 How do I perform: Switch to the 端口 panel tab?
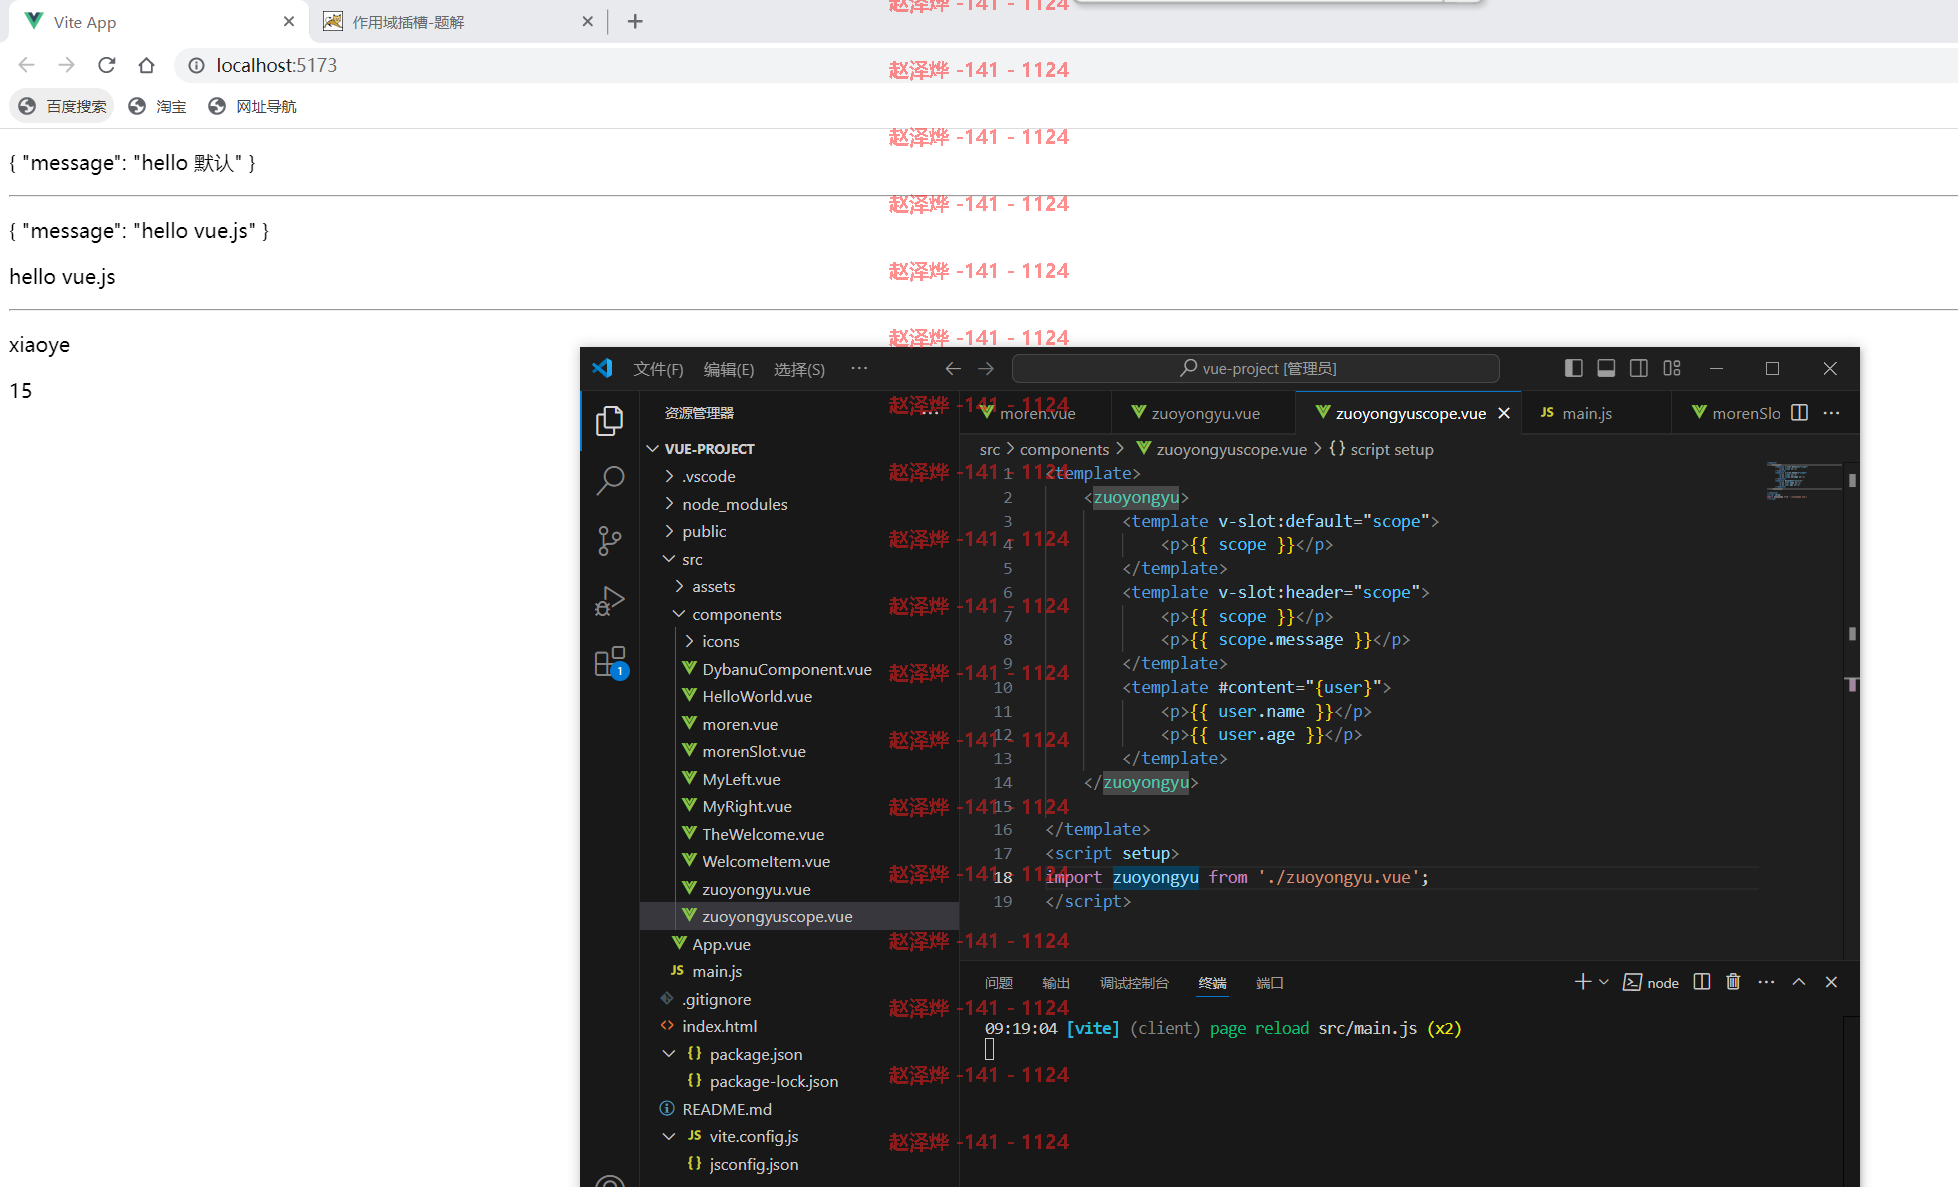1269,983
